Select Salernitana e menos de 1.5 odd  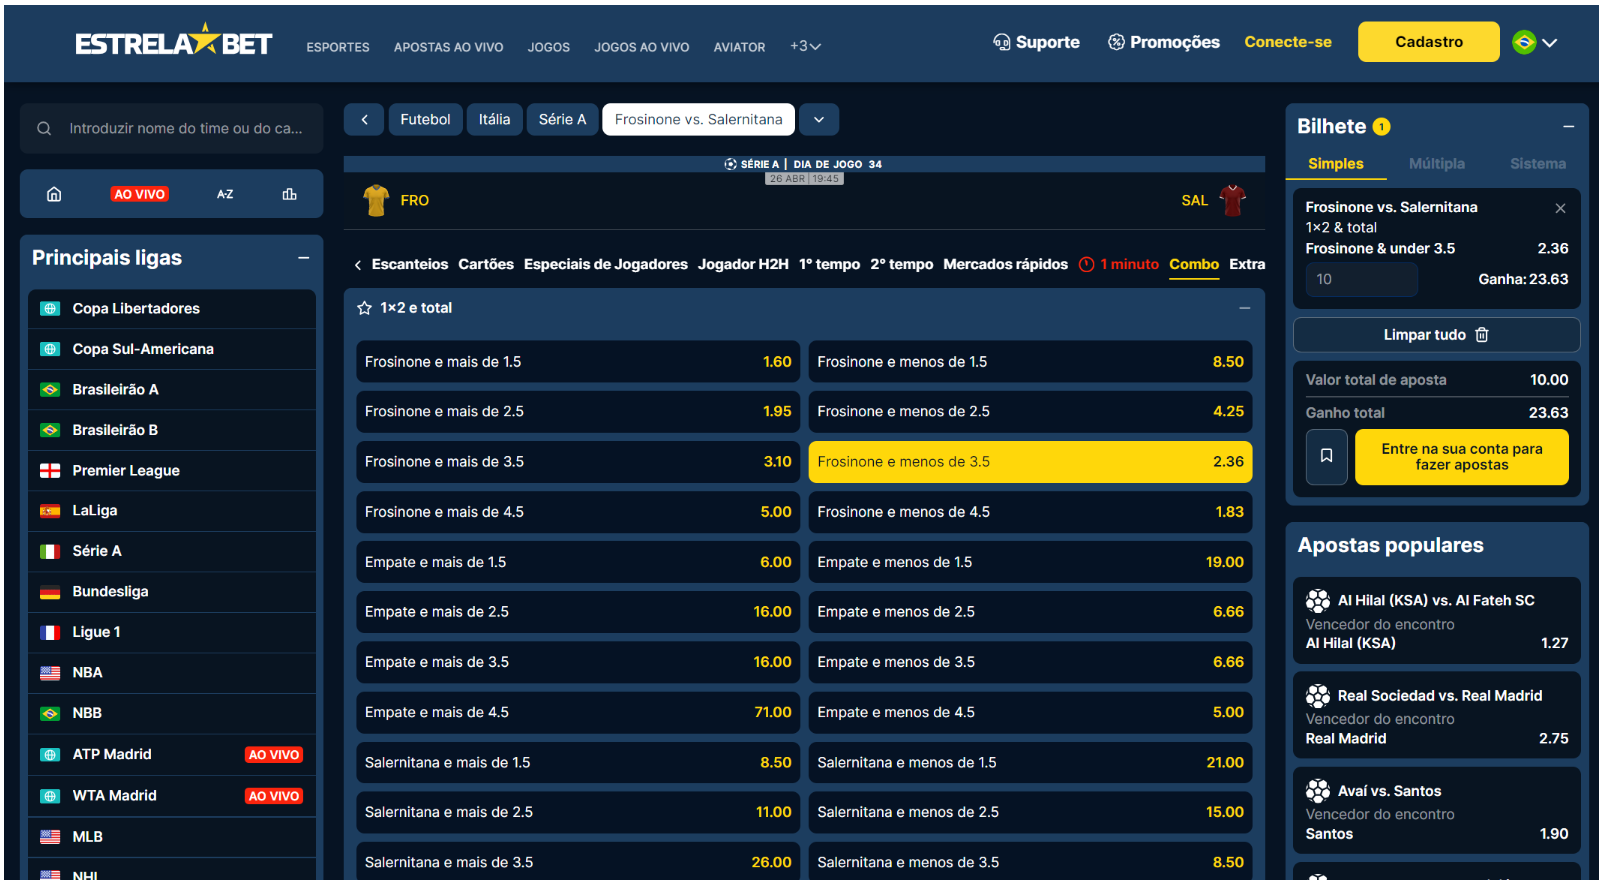[x=1030, y=762]
